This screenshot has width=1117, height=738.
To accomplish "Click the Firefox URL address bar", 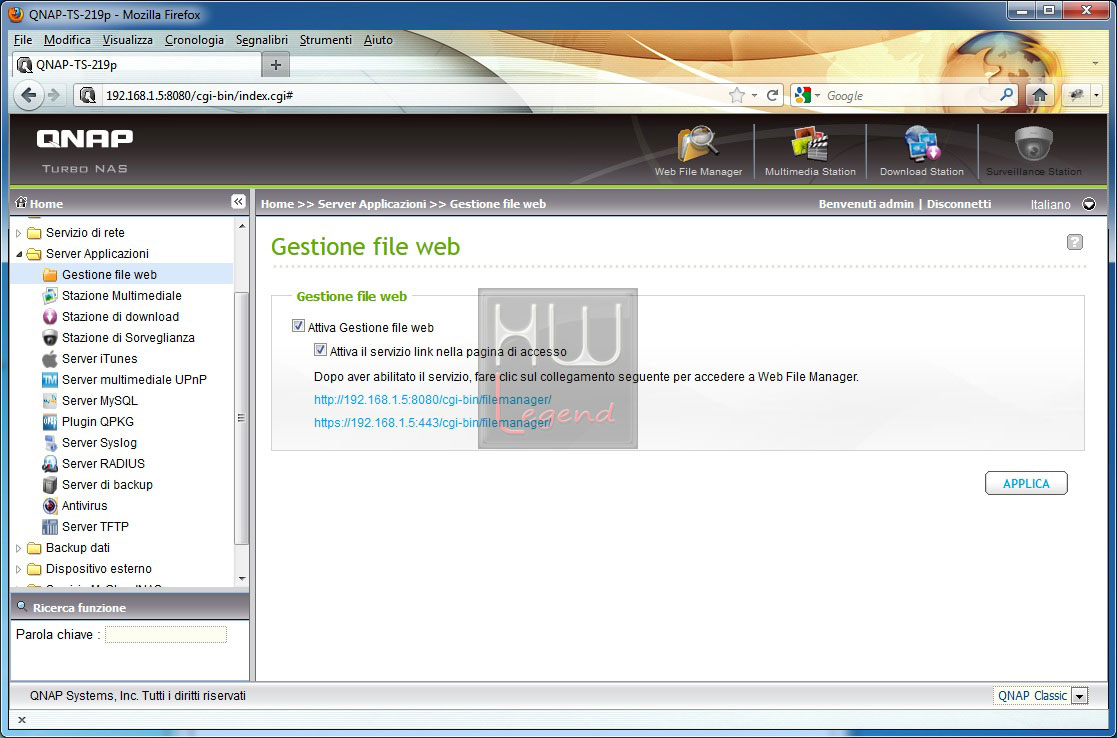I will (413, 95).
